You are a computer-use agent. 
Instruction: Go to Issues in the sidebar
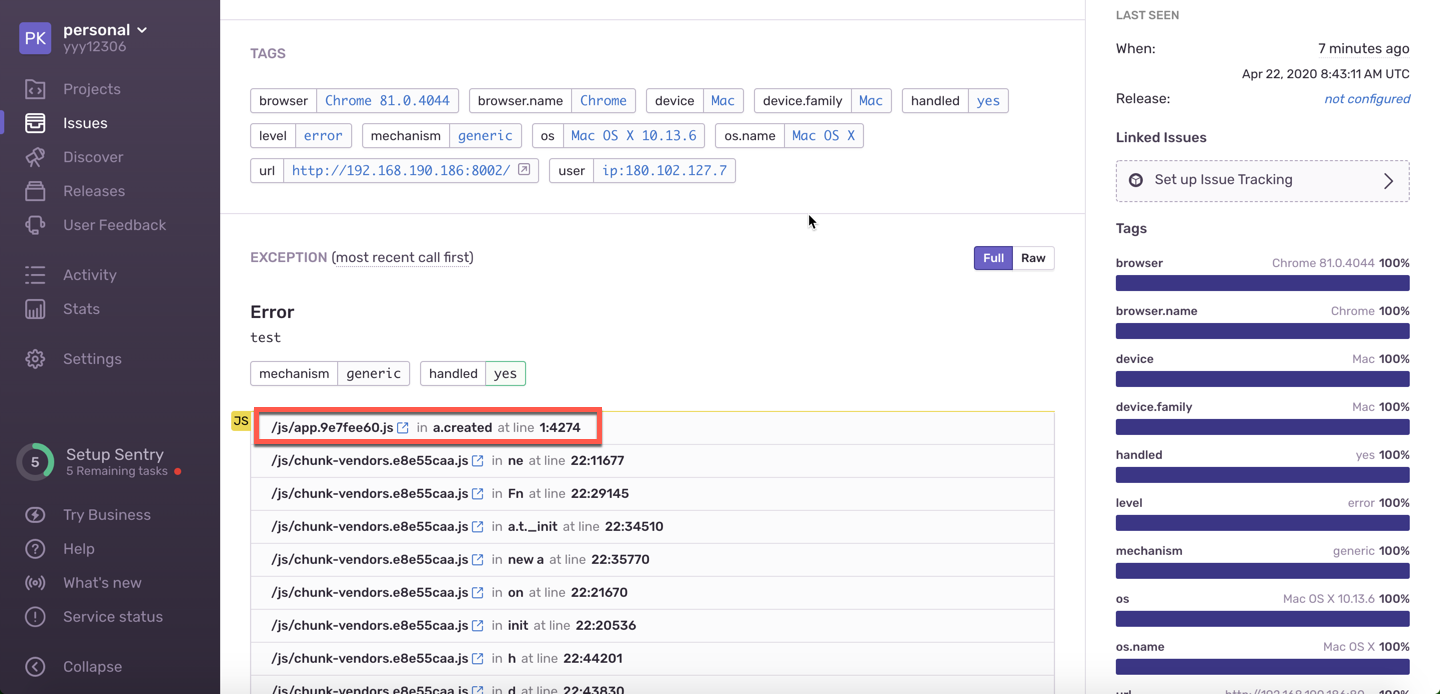[85, 123]
